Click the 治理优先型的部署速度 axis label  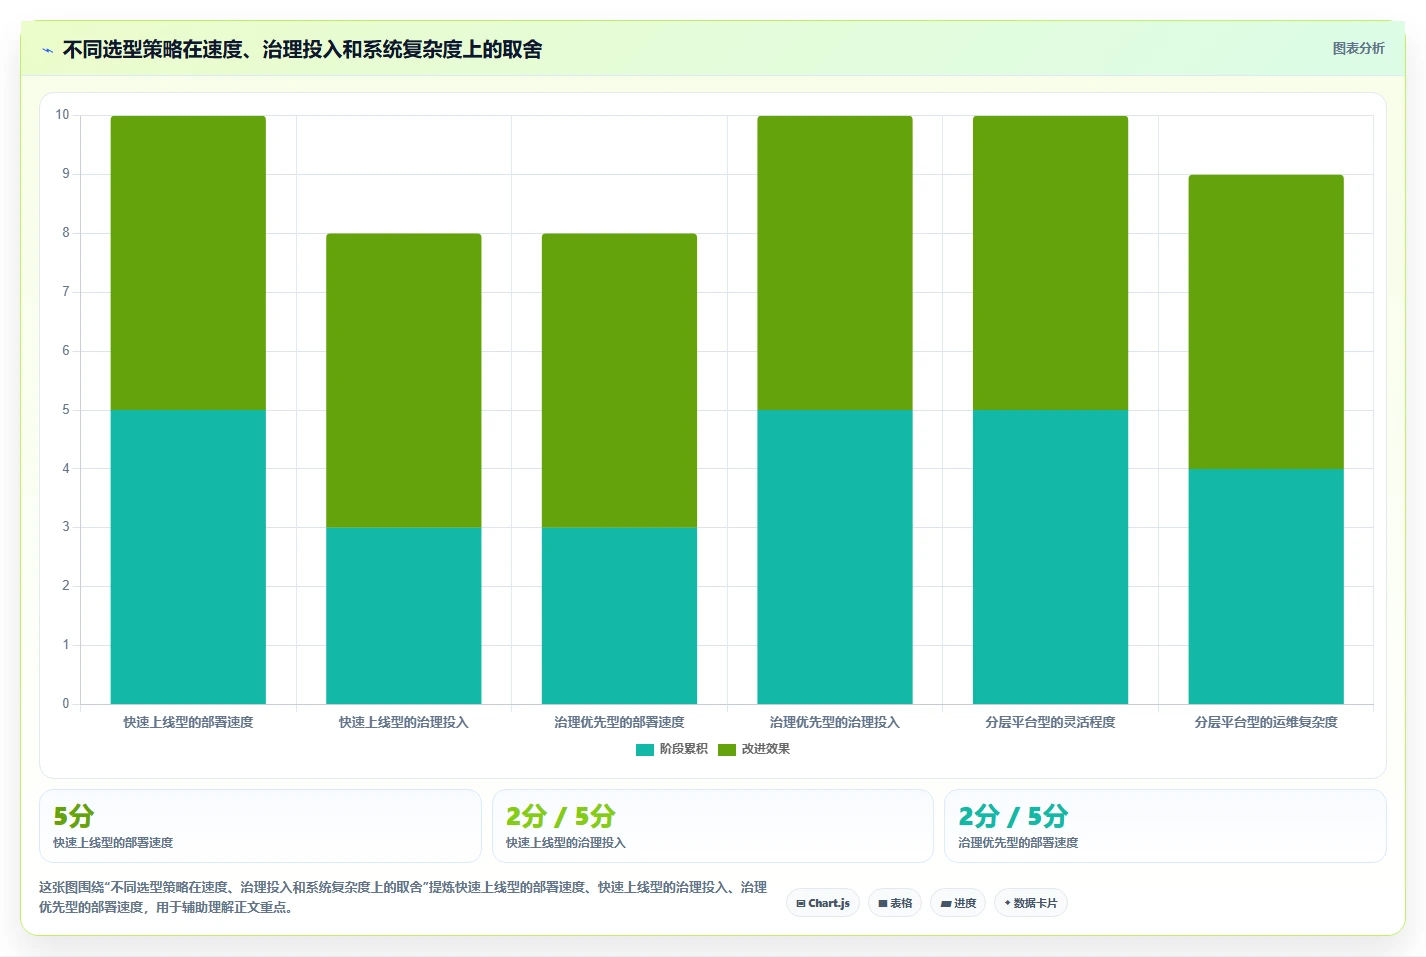[x=619, y=722]
